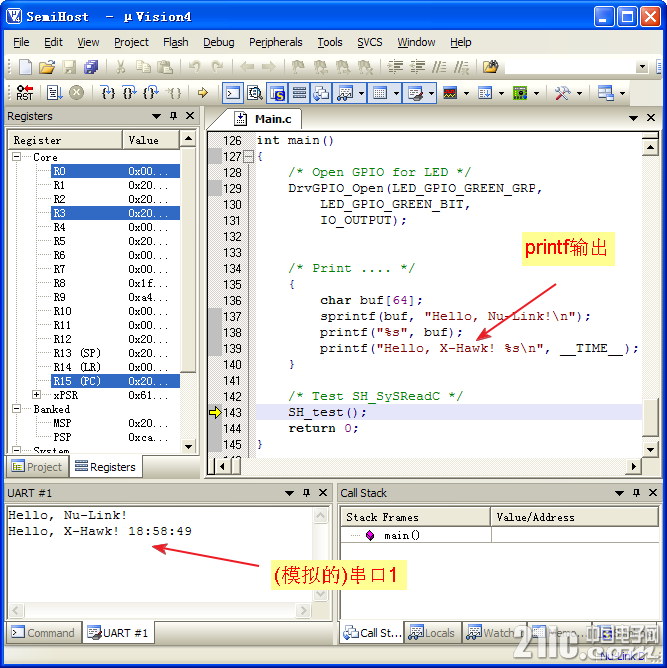Open the Flash menu
This screenshot has height=668, width=667.
(x=175, y=42)
